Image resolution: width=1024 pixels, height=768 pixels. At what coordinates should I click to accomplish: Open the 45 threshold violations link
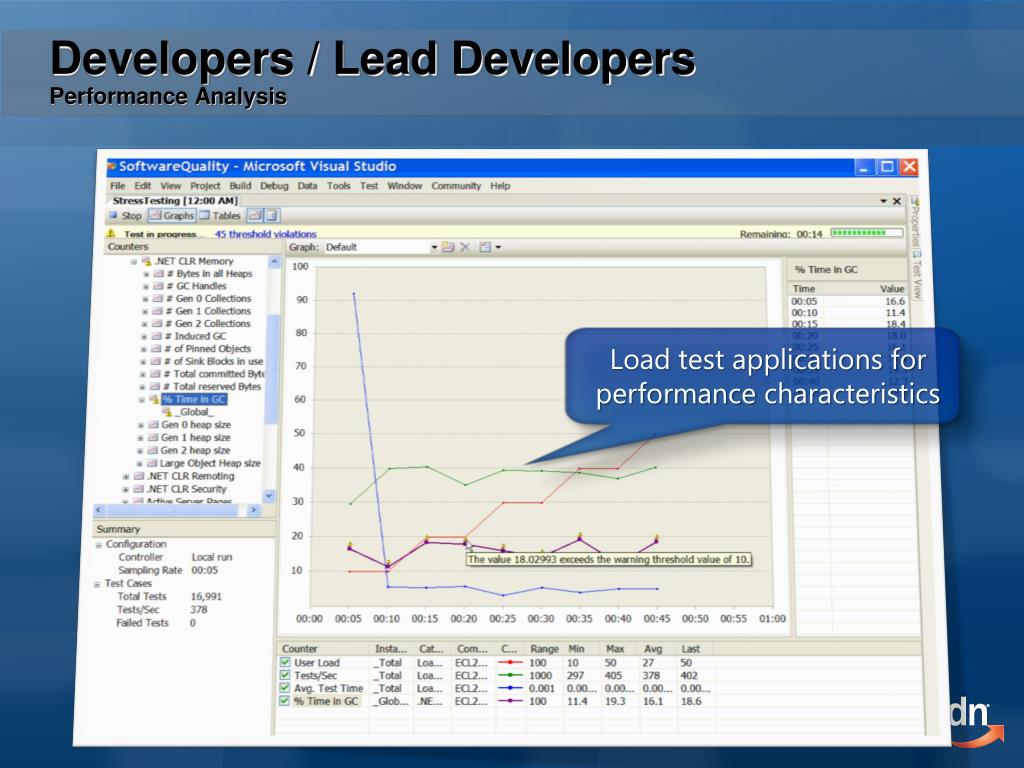[265, 234]
